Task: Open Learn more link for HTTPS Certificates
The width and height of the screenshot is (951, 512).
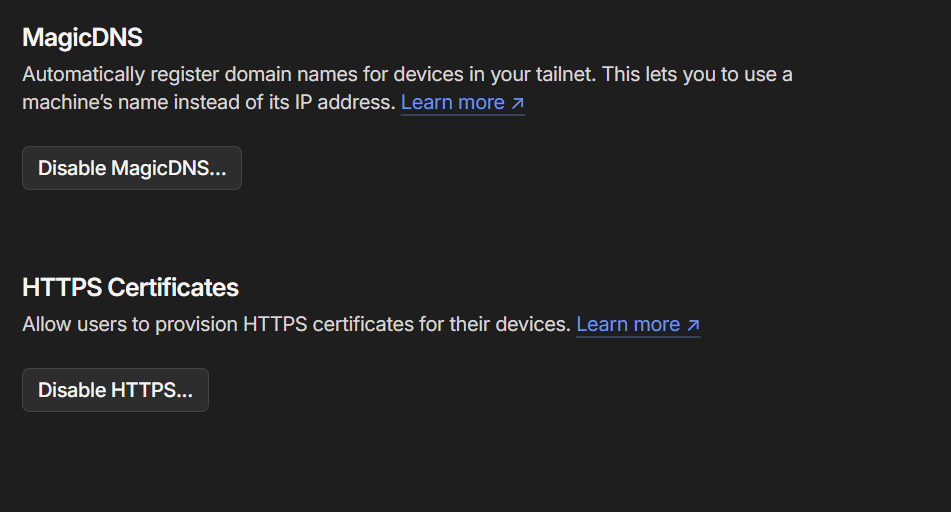Action: [627, 324]
